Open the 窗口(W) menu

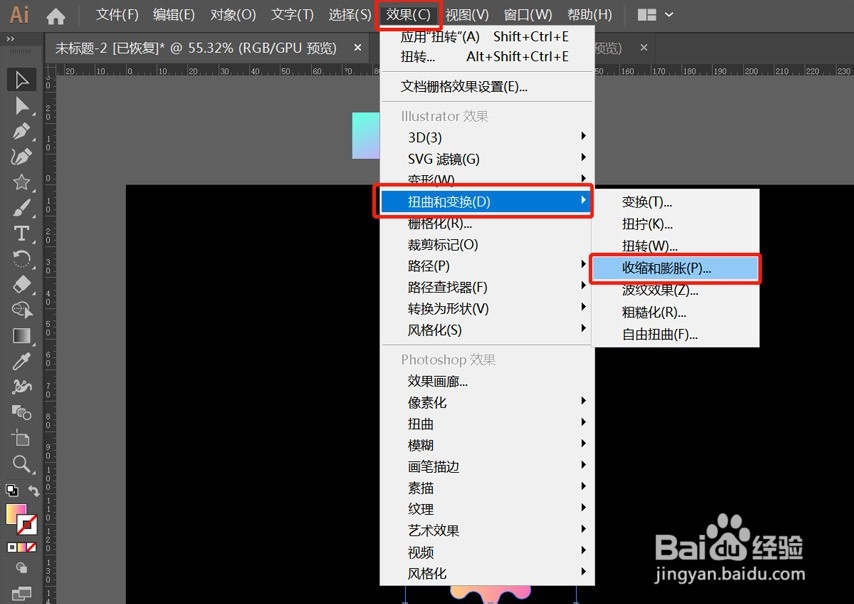pos(527,15)
